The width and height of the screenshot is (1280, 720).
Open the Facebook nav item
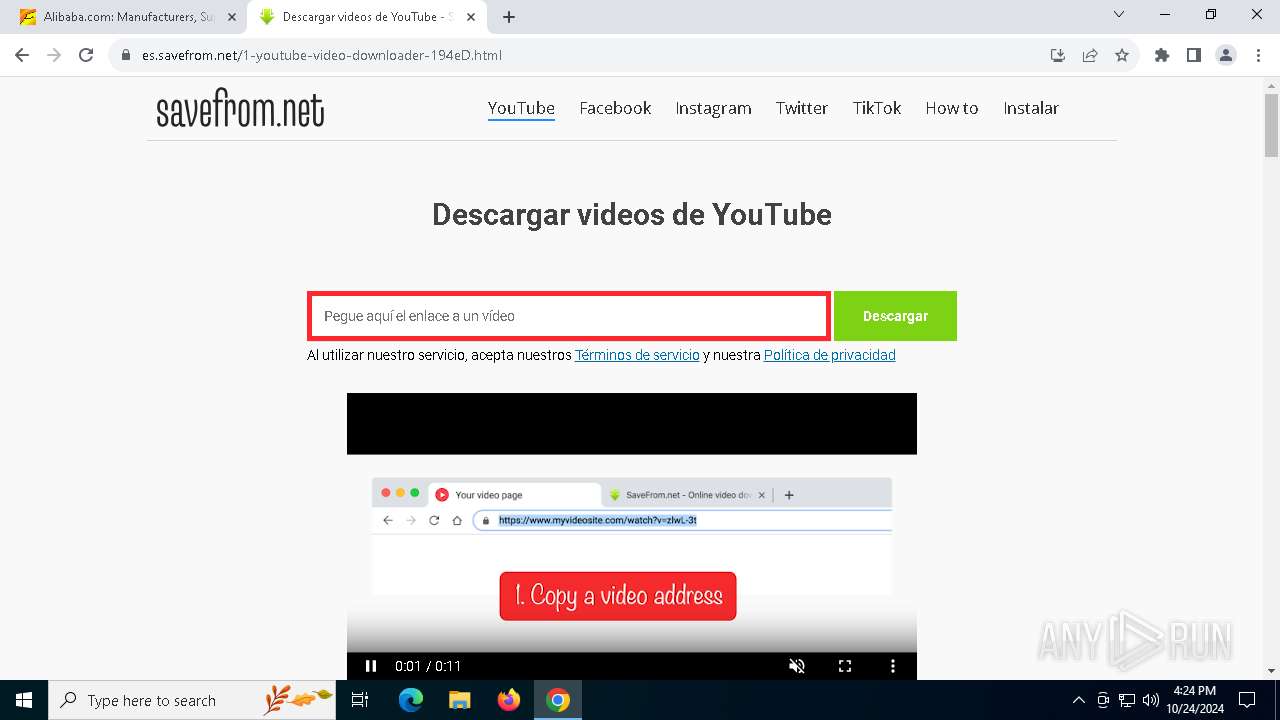point(615,108)
